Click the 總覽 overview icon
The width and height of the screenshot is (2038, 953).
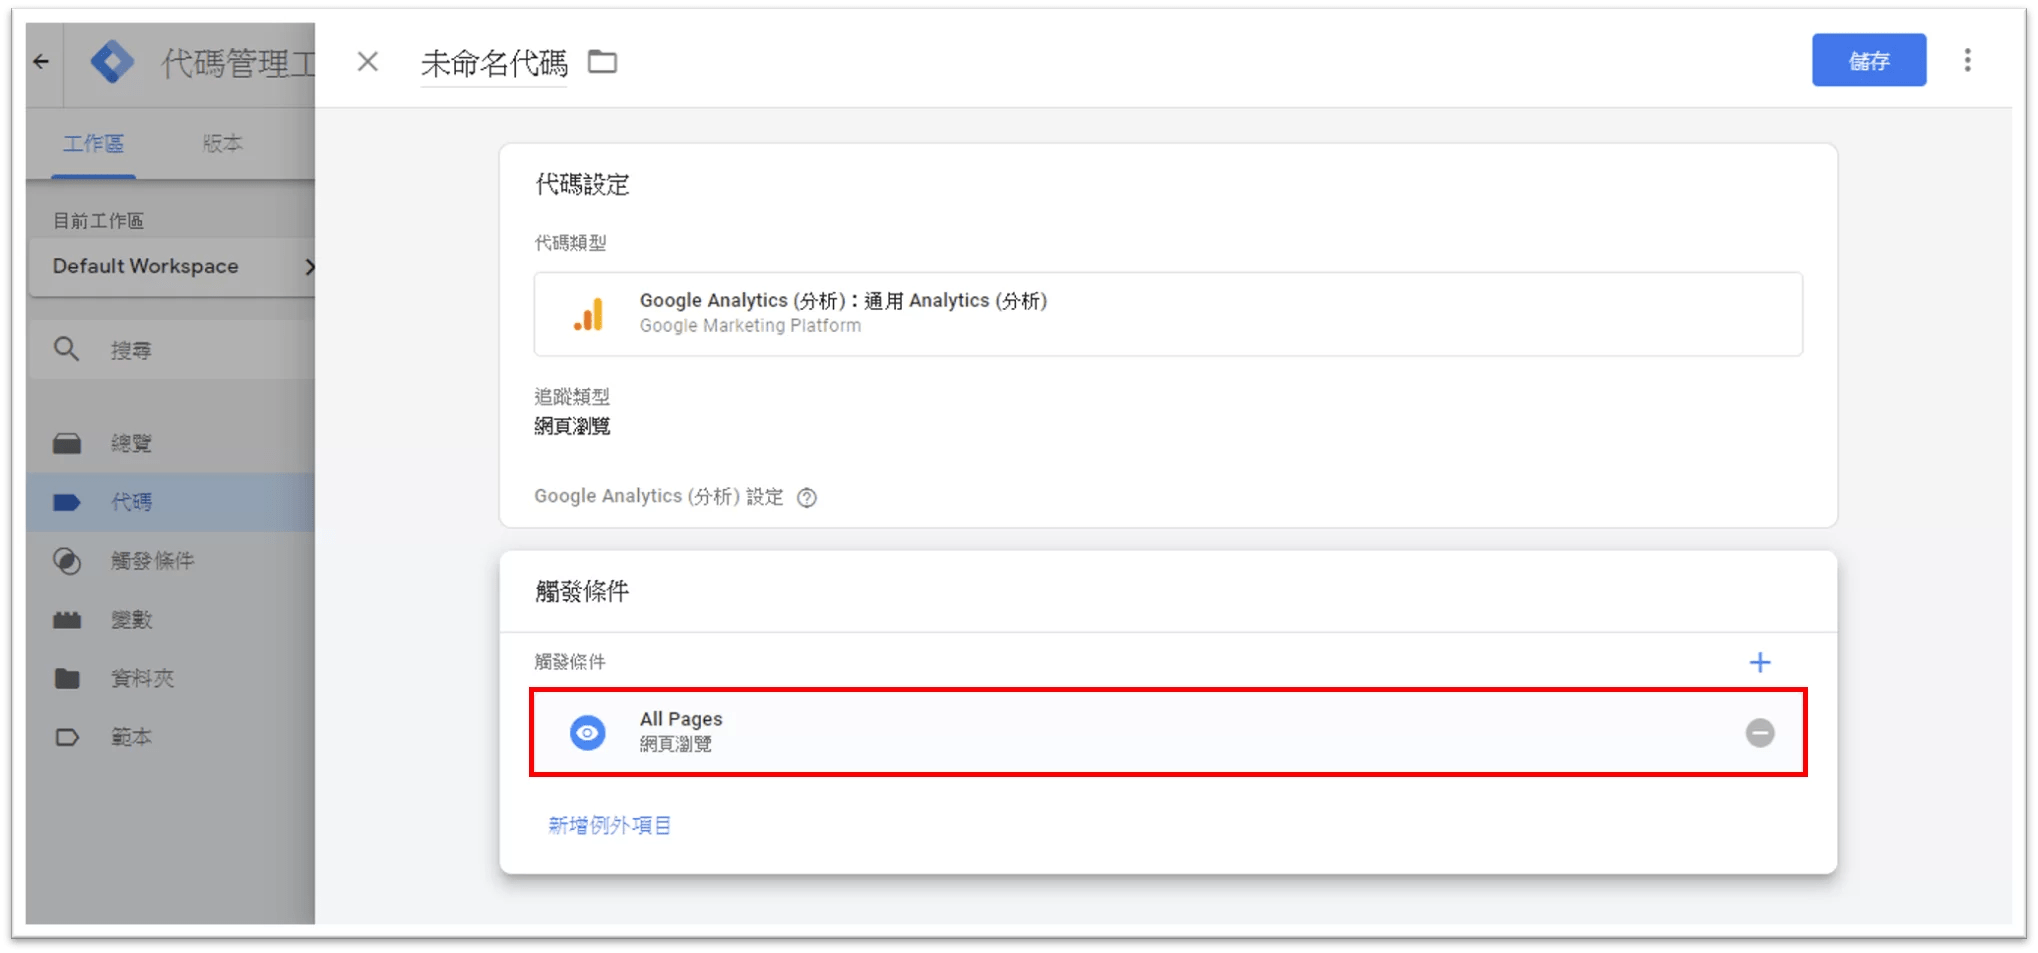click(67, 443)
